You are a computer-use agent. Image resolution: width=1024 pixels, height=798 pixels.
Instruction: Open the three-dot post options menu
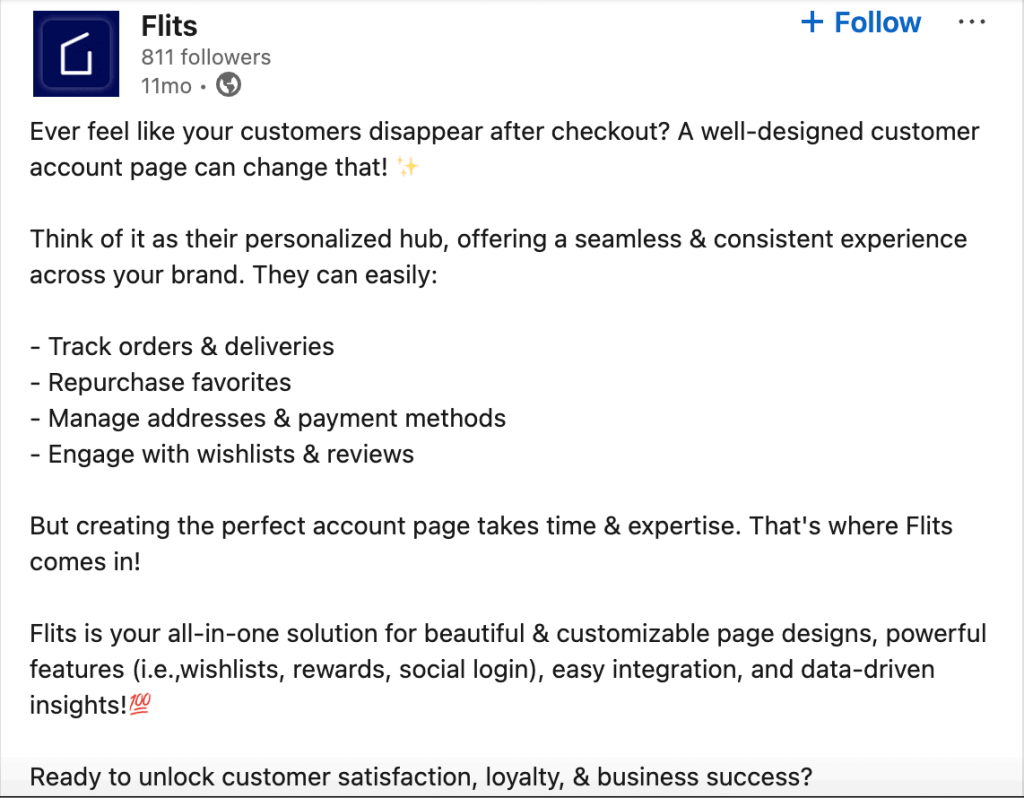pos(971,23)
